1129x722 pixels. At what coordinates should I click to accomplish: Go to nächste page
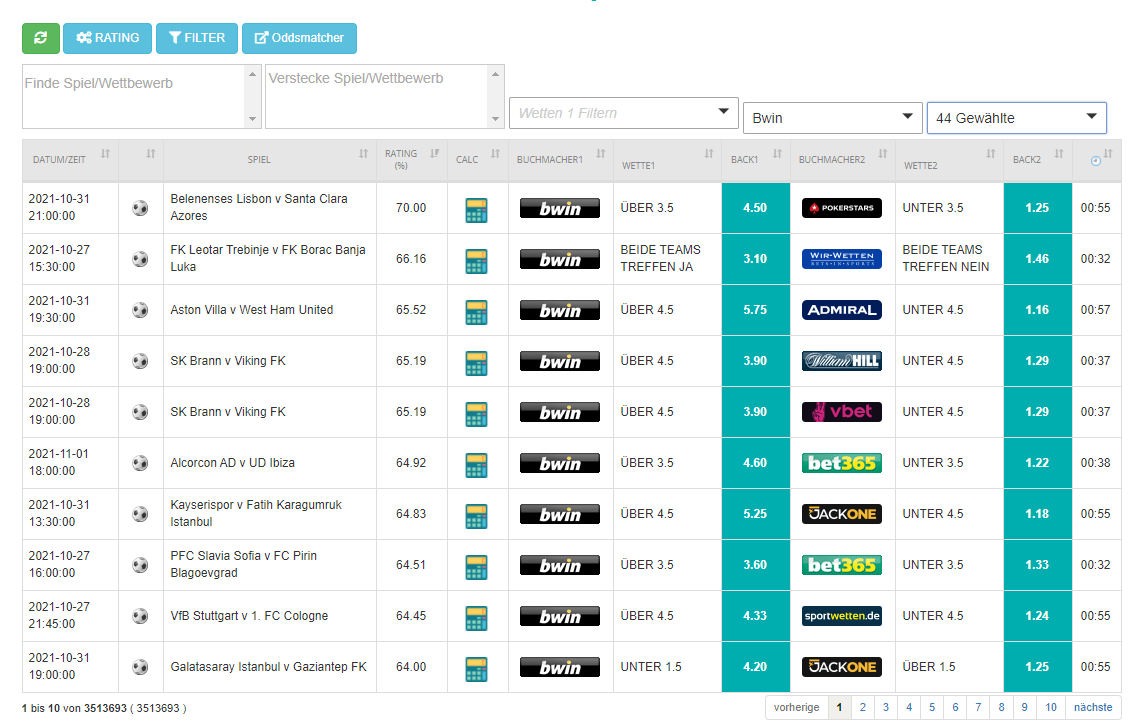point(1093,708)
